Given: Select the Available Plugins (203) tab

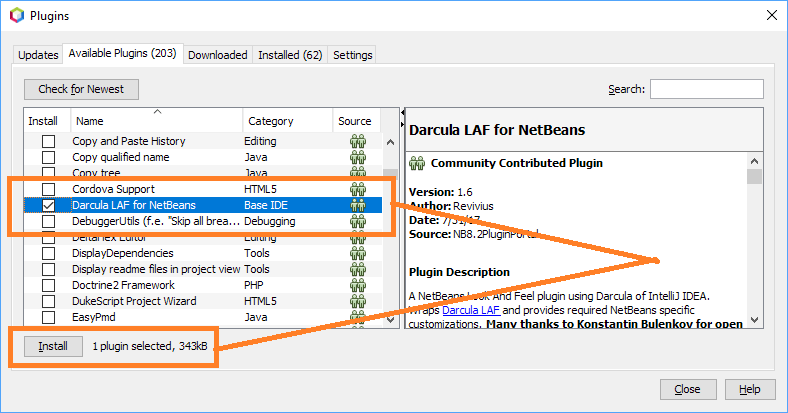Looking at the screenshot, I should point(123,53).
